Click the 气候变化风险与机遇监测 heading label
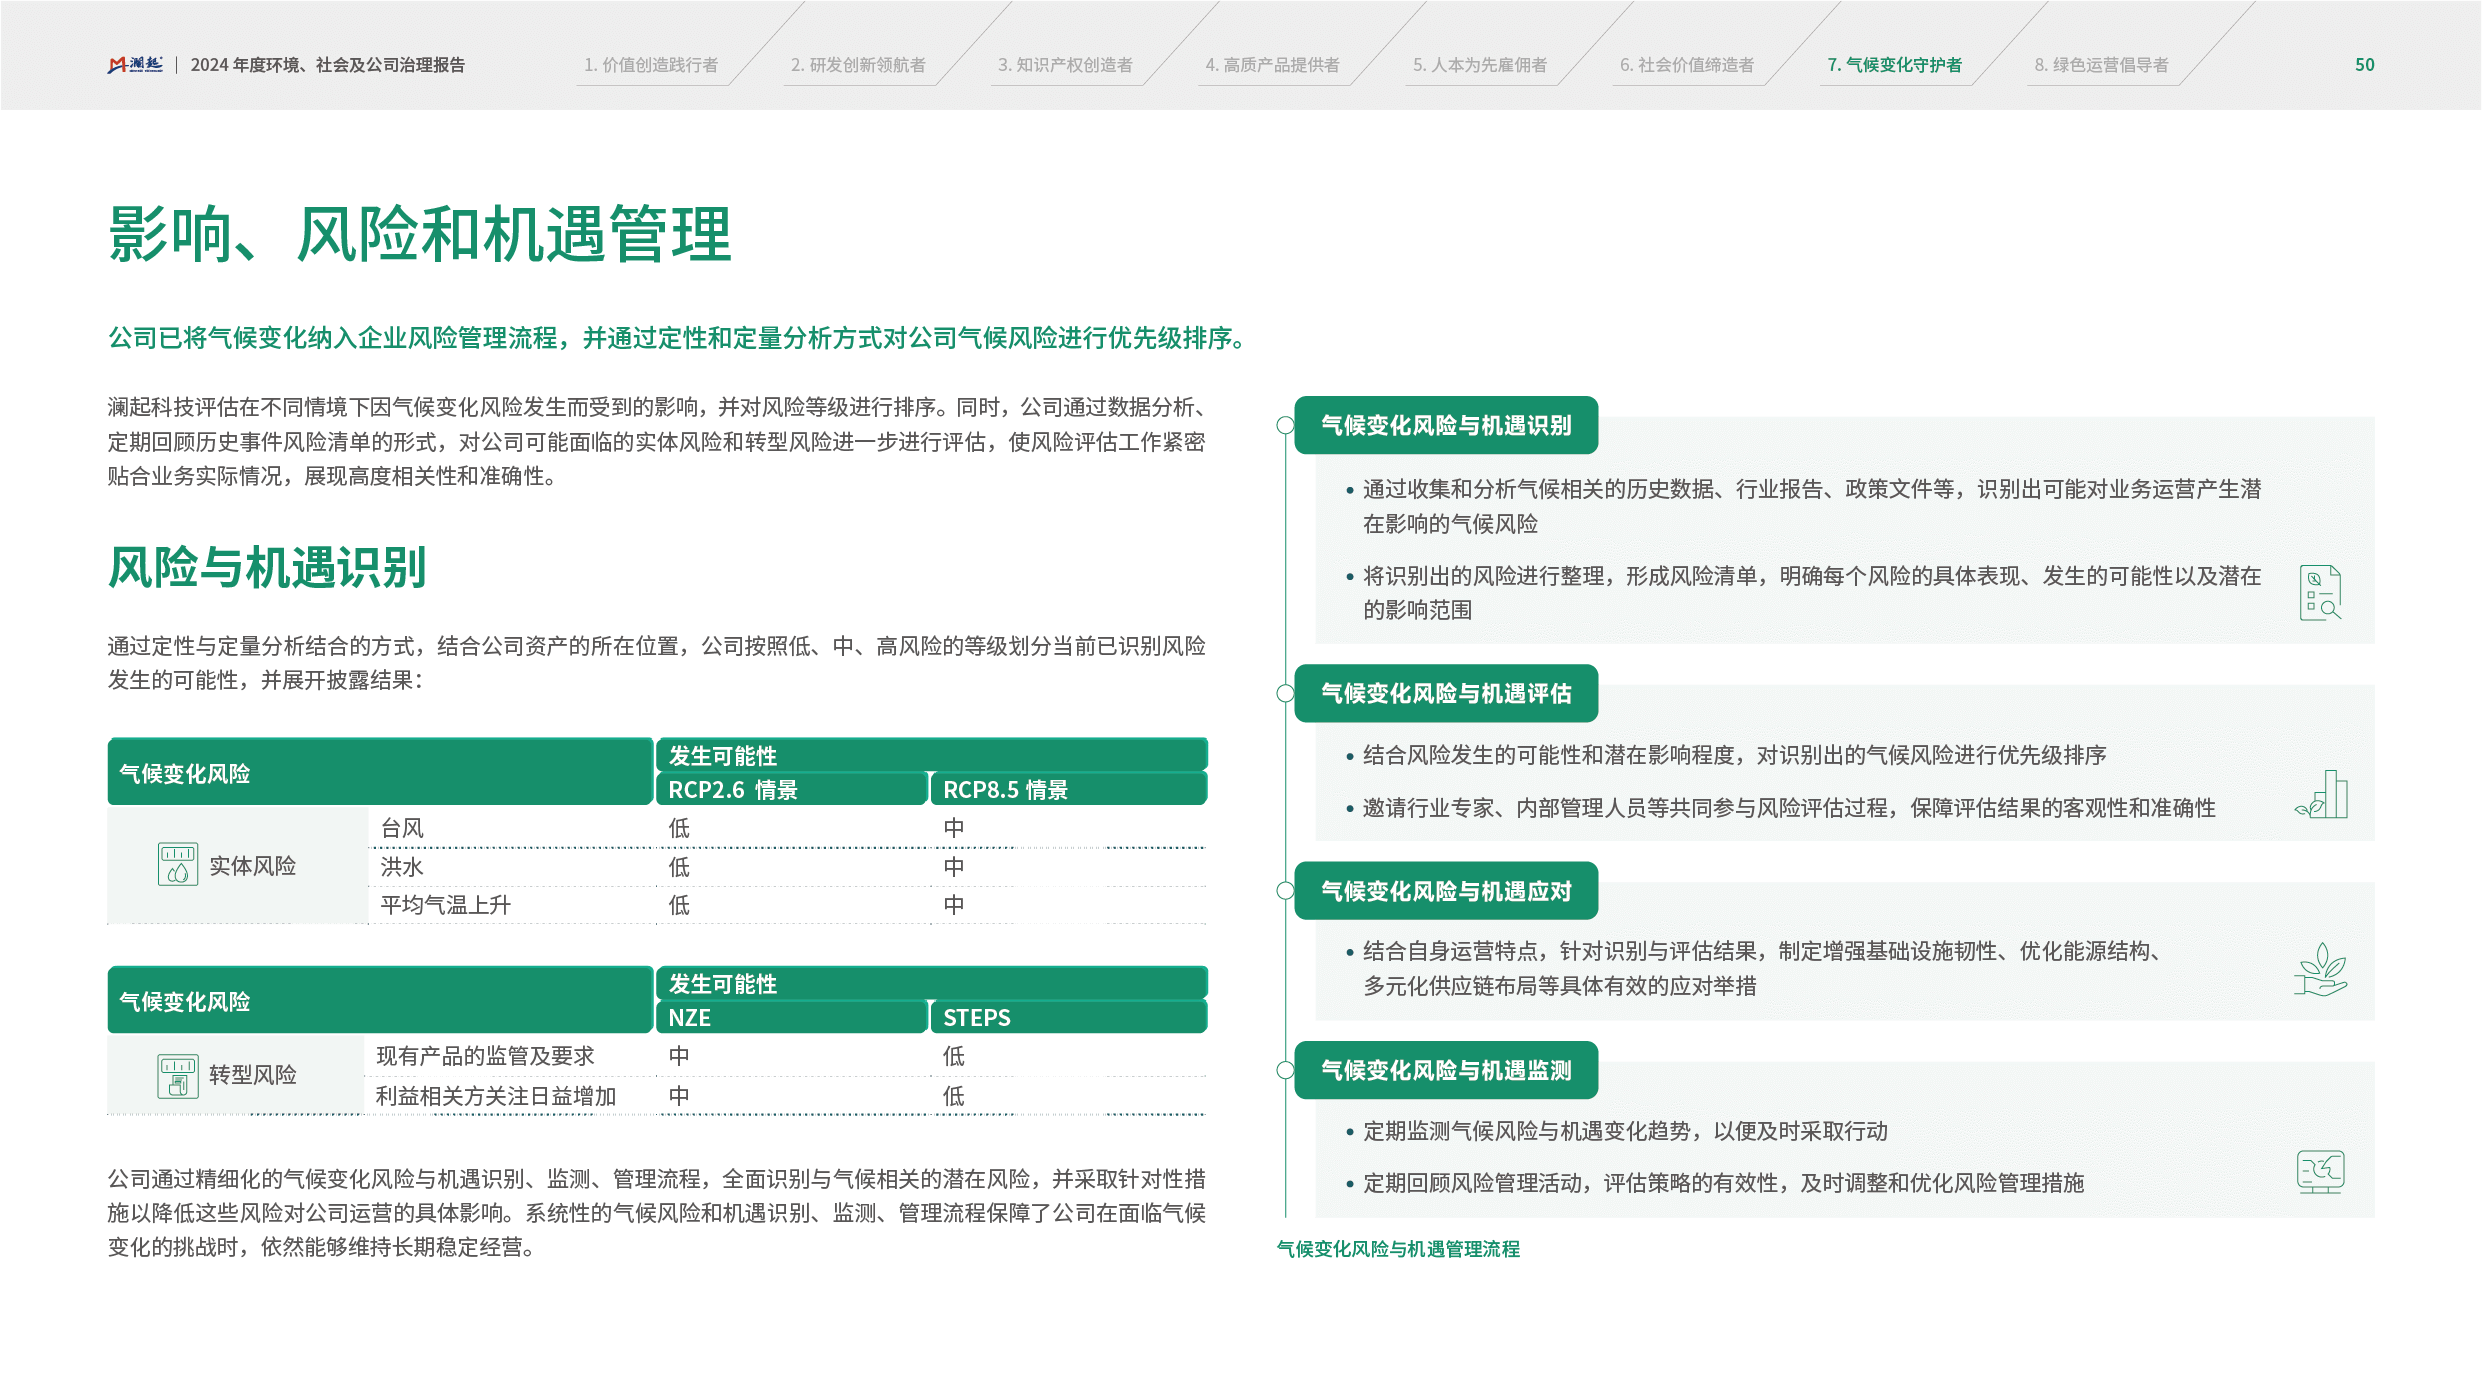This screenshot has width=2482, height=1389. point(1446,1070)
